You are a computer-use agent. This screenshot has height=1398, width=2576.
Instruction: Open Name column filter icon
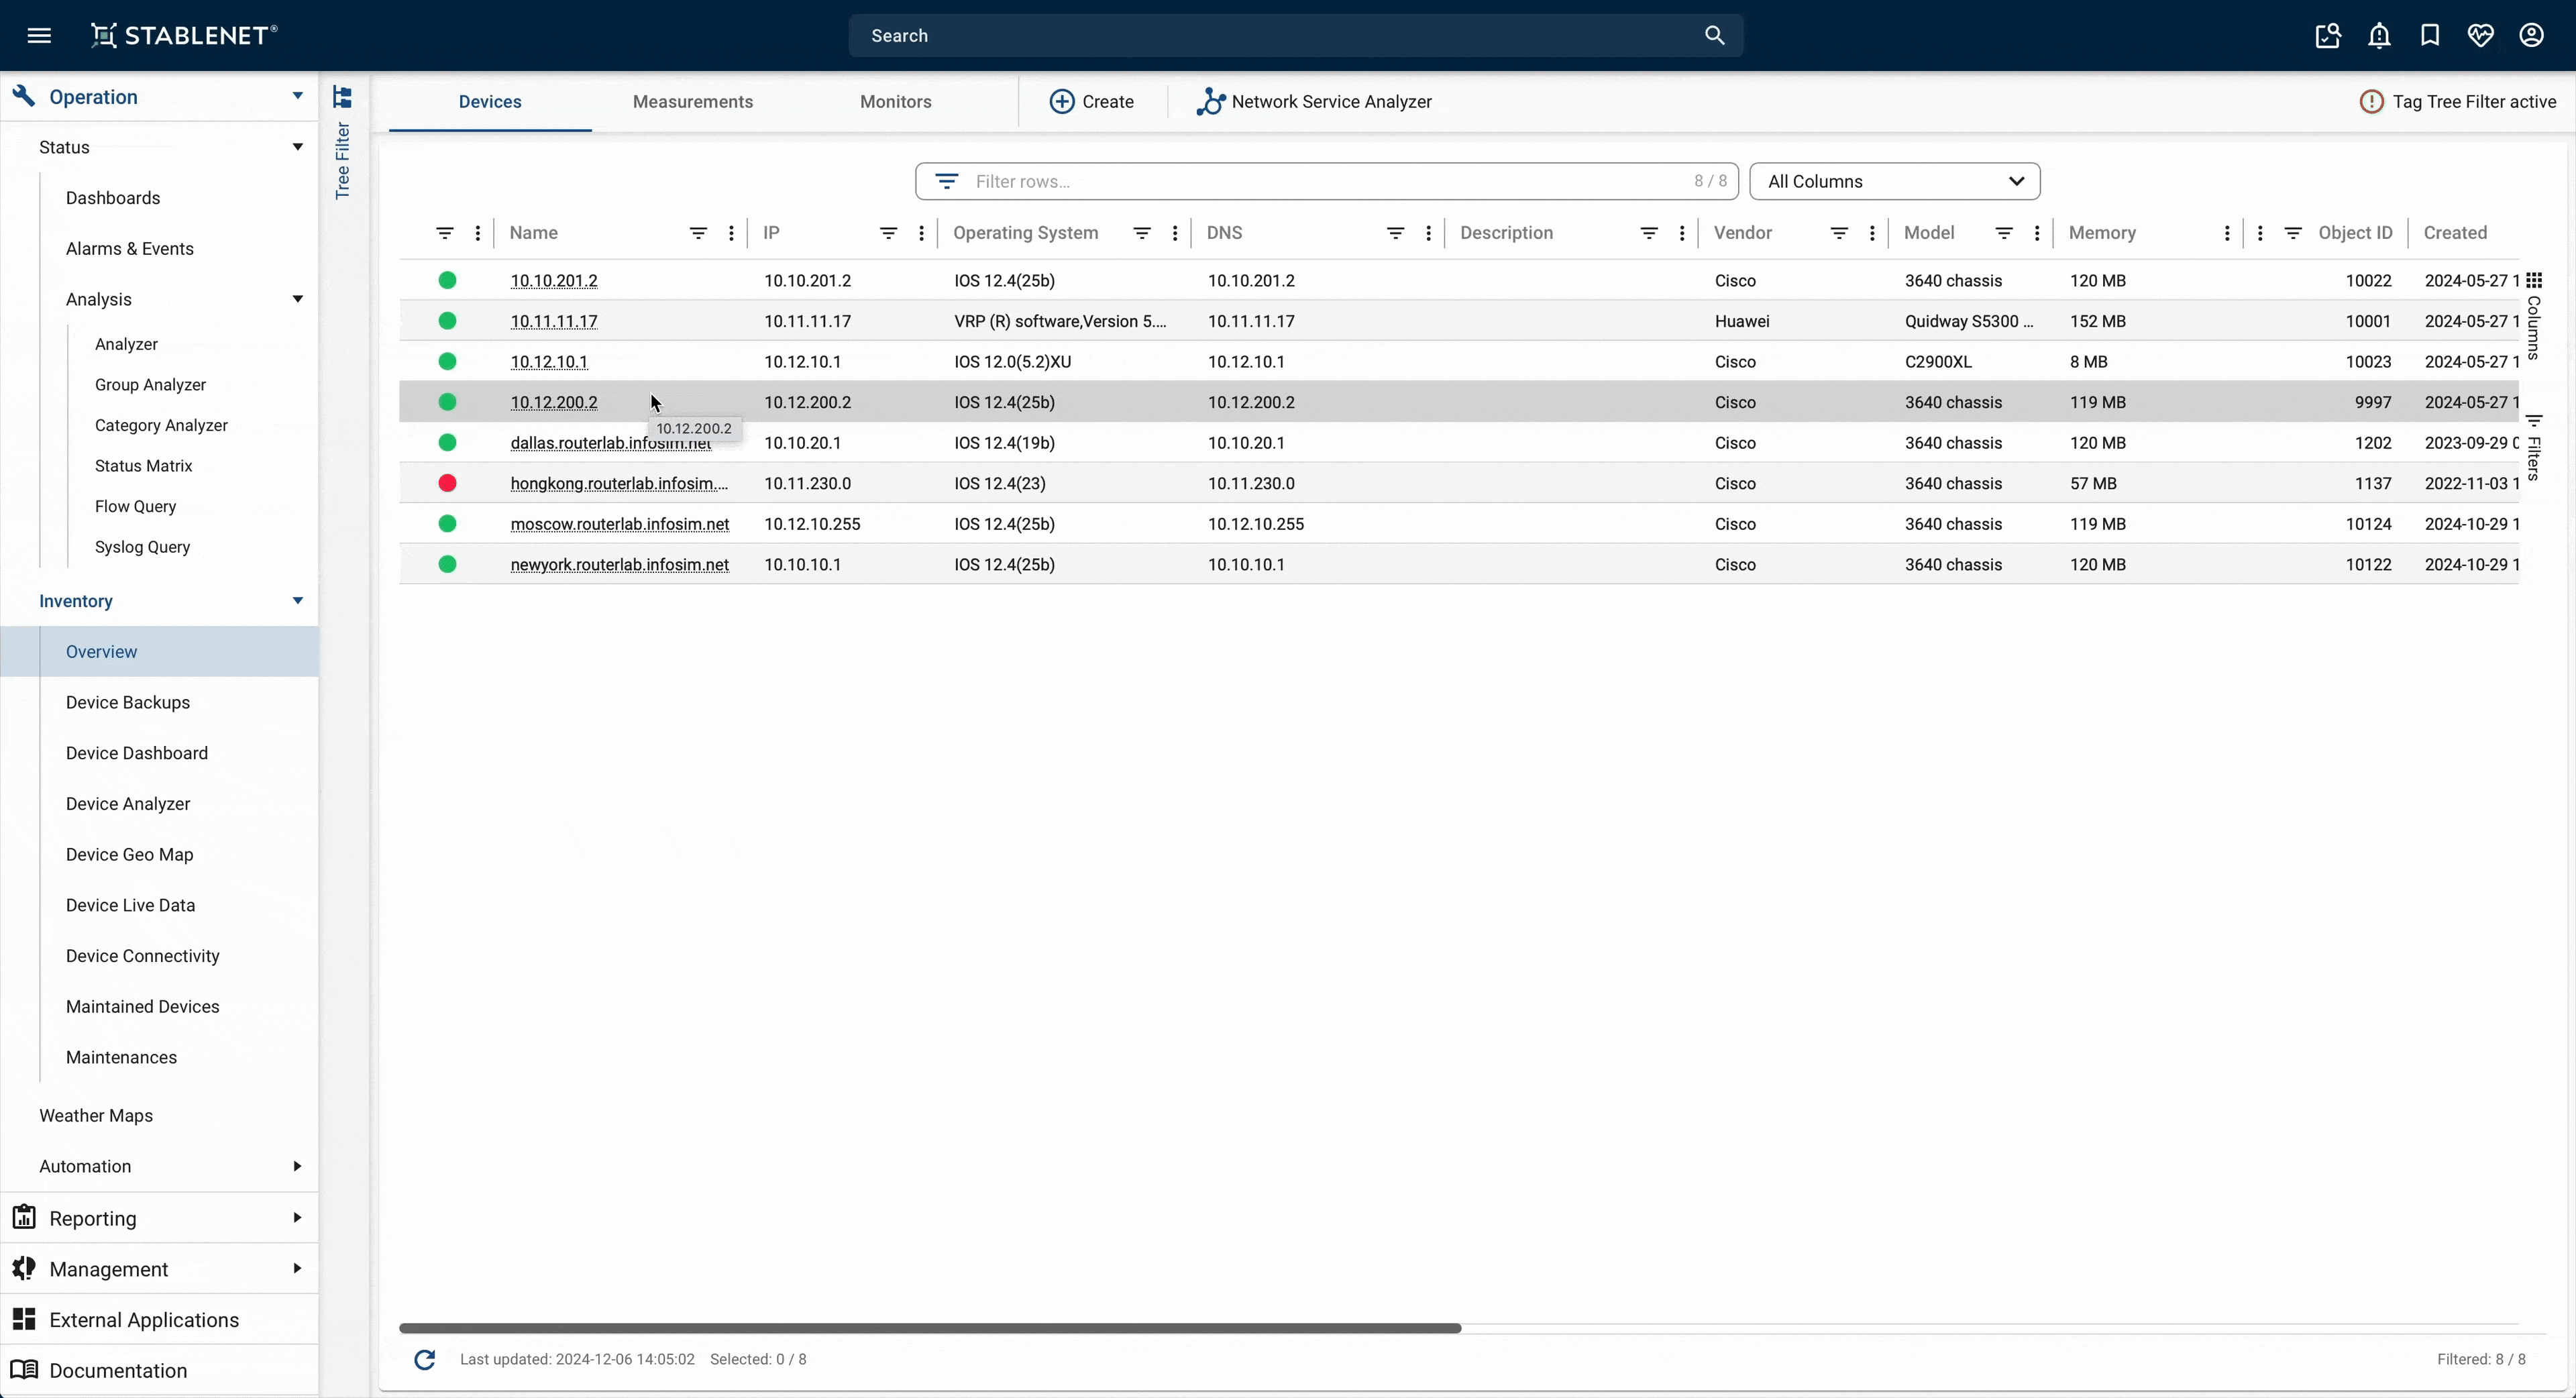tap(698, 233)
